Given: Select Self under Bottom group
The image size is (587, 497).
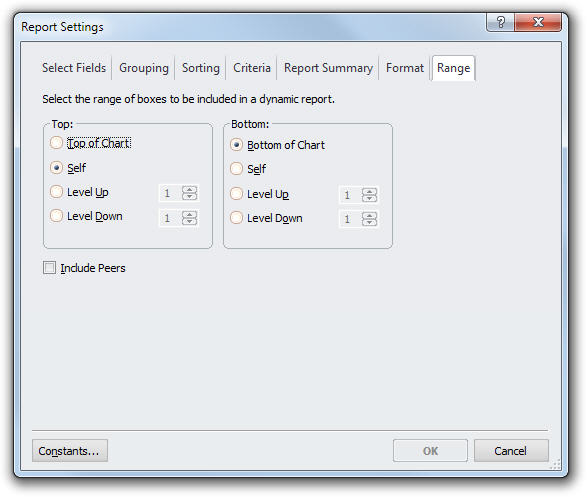Looking at the screenshot, I should [236, 168].
